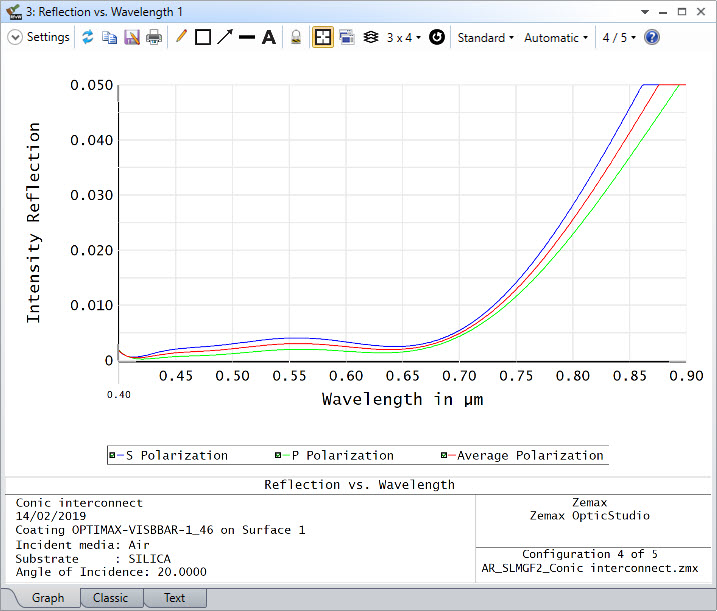Image resolution: width=717 pixels, height=611 pixels.
Task: Click the Wavelength in µm axis title
Action: point(402,399)
